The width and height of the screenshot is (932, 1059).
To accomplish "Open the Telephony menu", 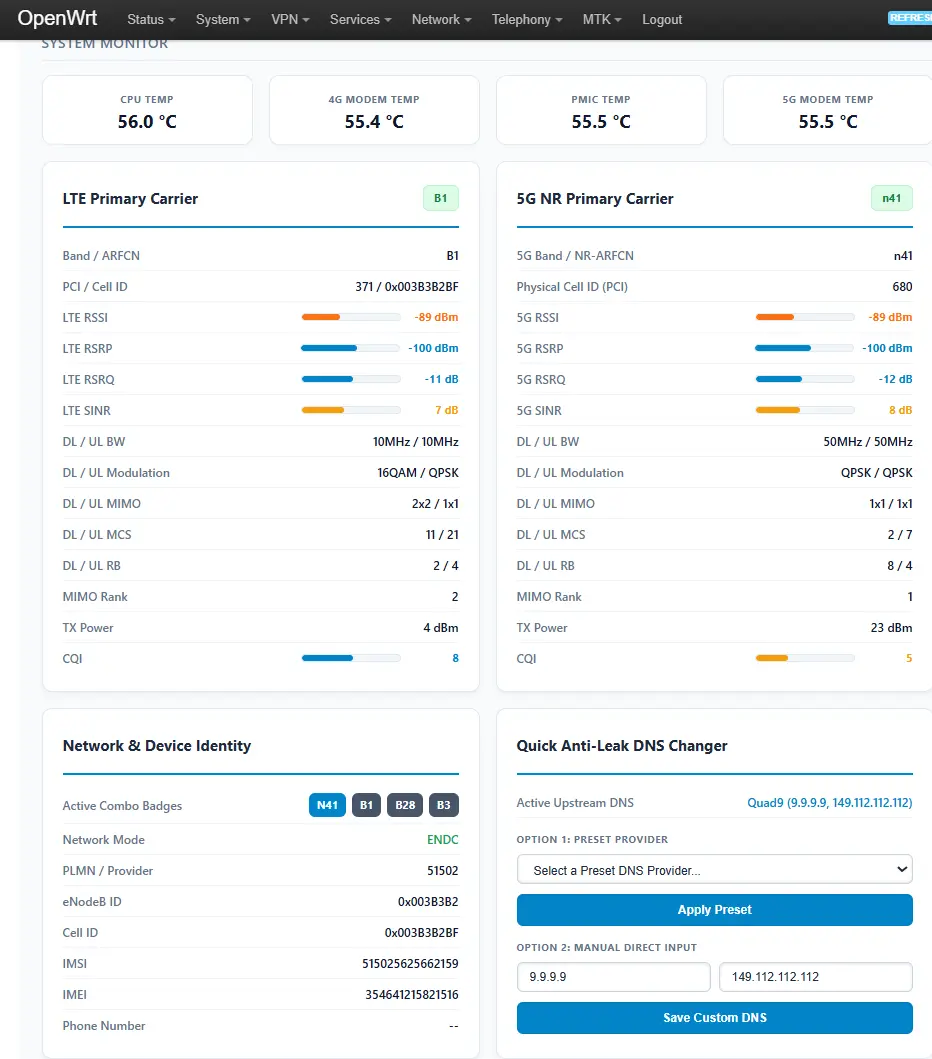I will (x=527, y=20).
